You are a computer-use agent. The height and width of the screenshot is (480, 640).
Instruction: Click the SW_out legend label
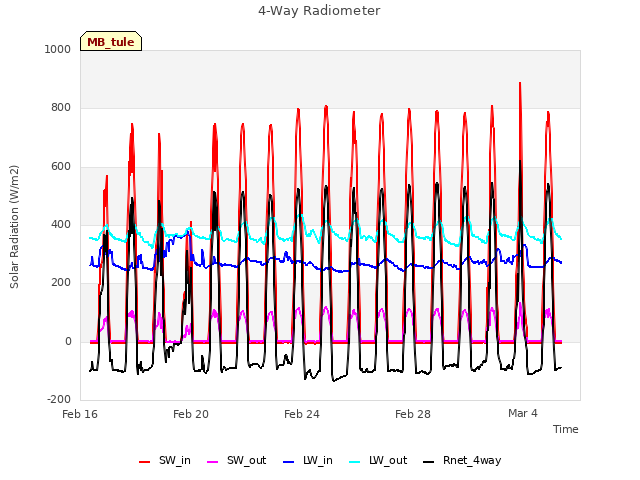pos(247,461)
